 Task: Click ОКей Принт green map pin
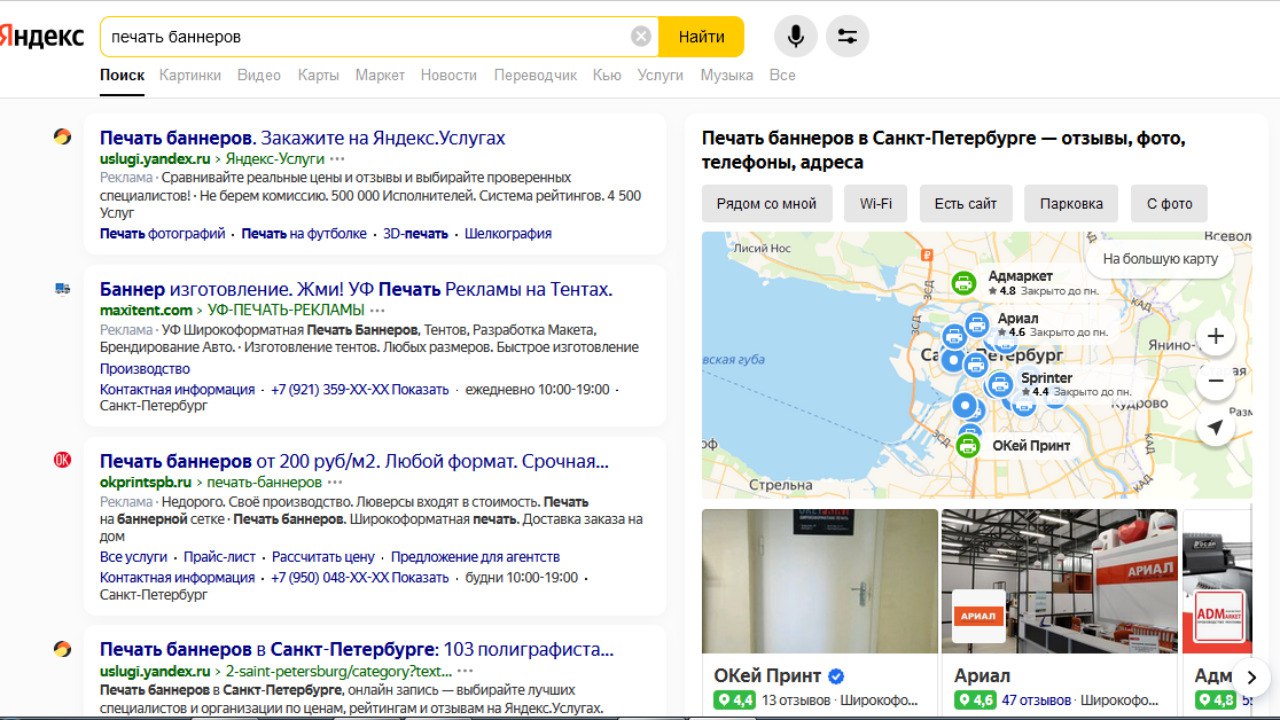point(967,446)
